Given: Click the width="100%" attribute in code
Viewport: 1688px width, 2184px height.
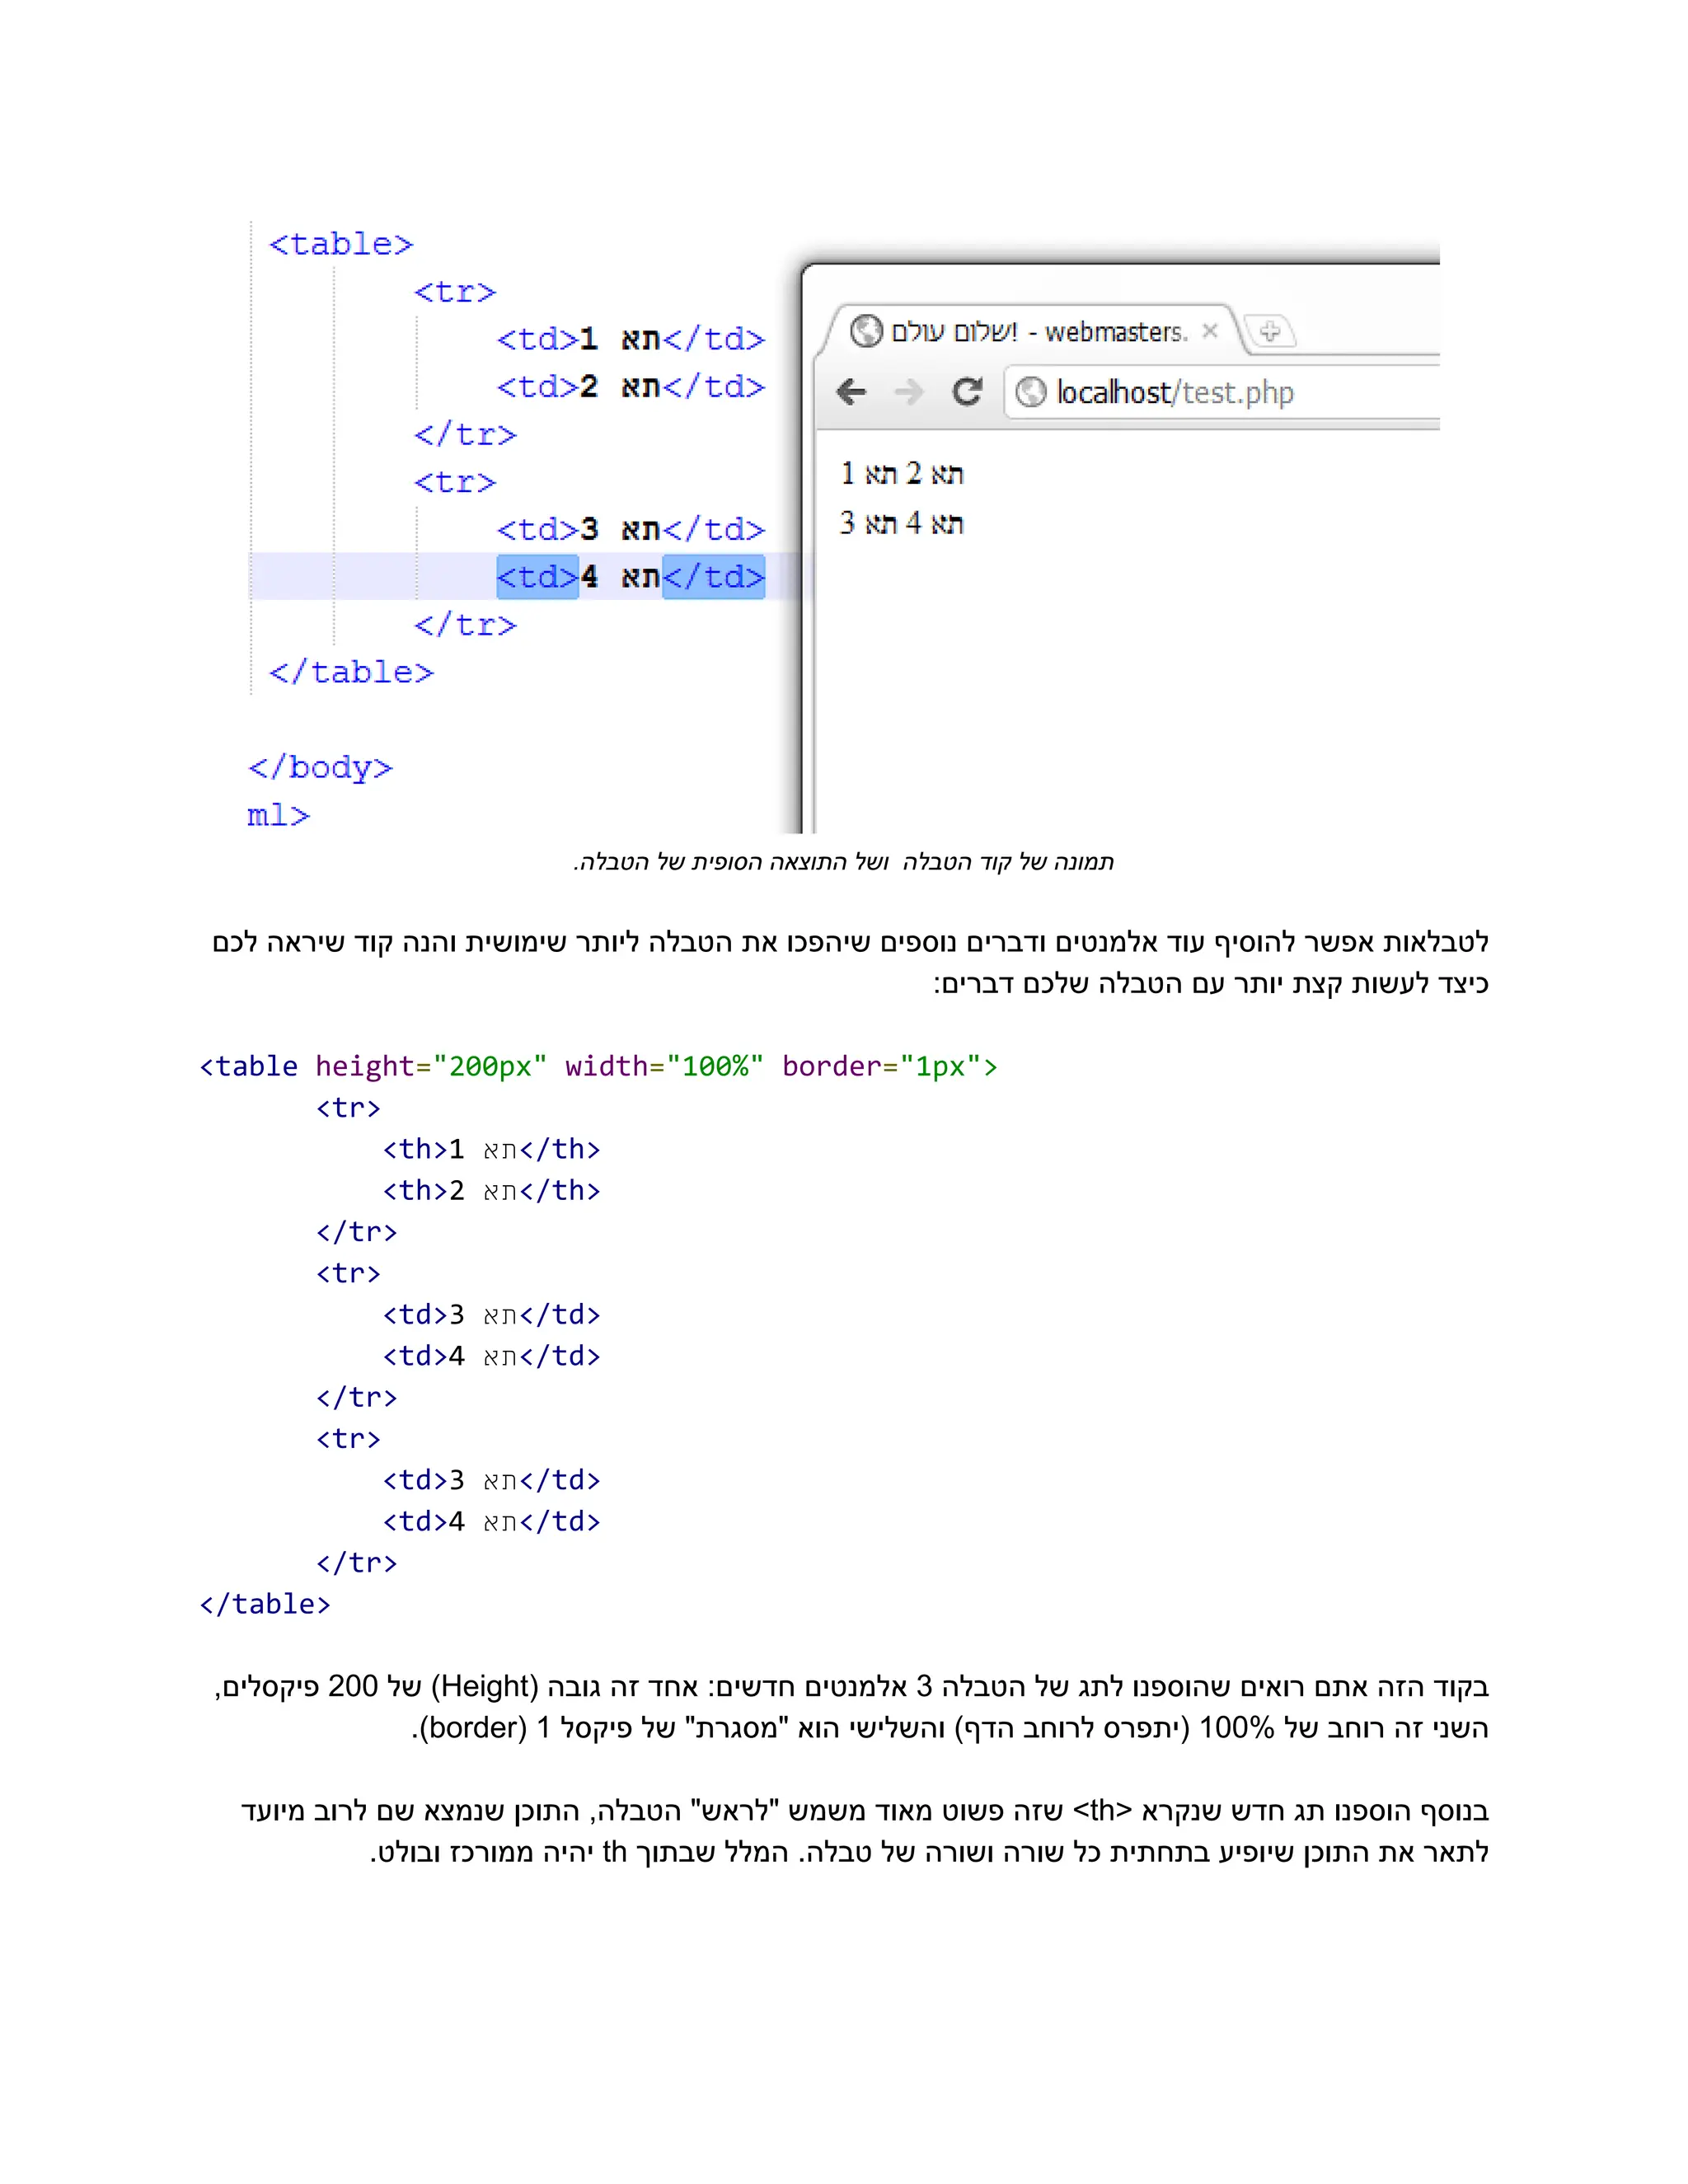Looking at the screenshot, I should tap(664, 1066).
